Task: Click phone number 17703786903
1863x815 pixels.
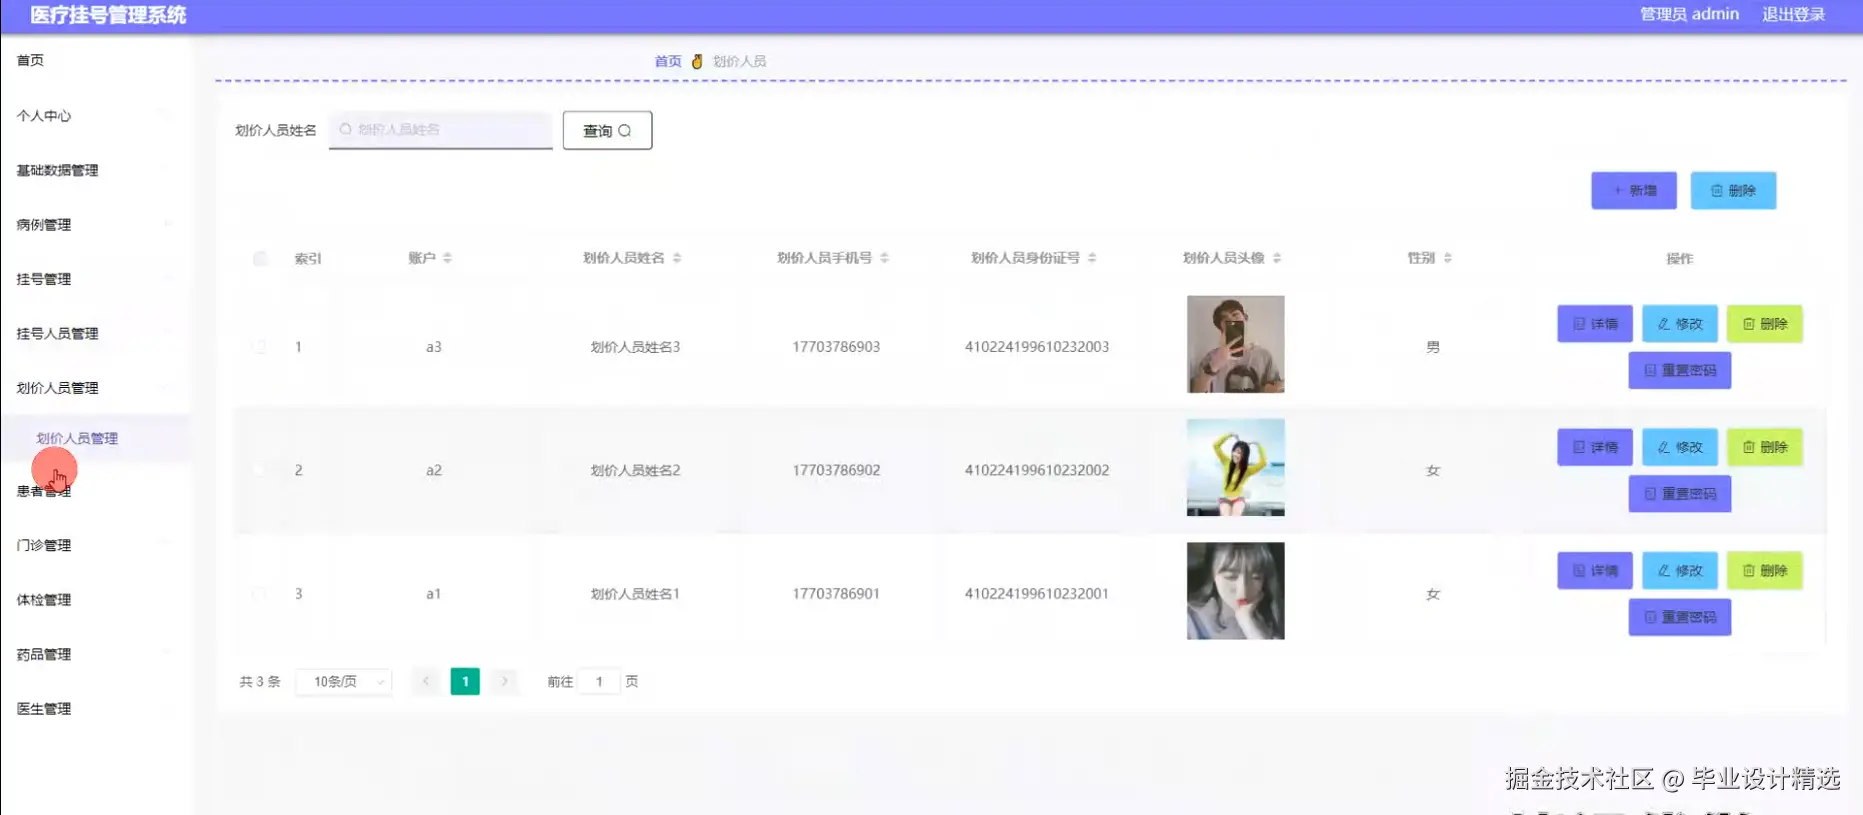Action: pos(836,347)
